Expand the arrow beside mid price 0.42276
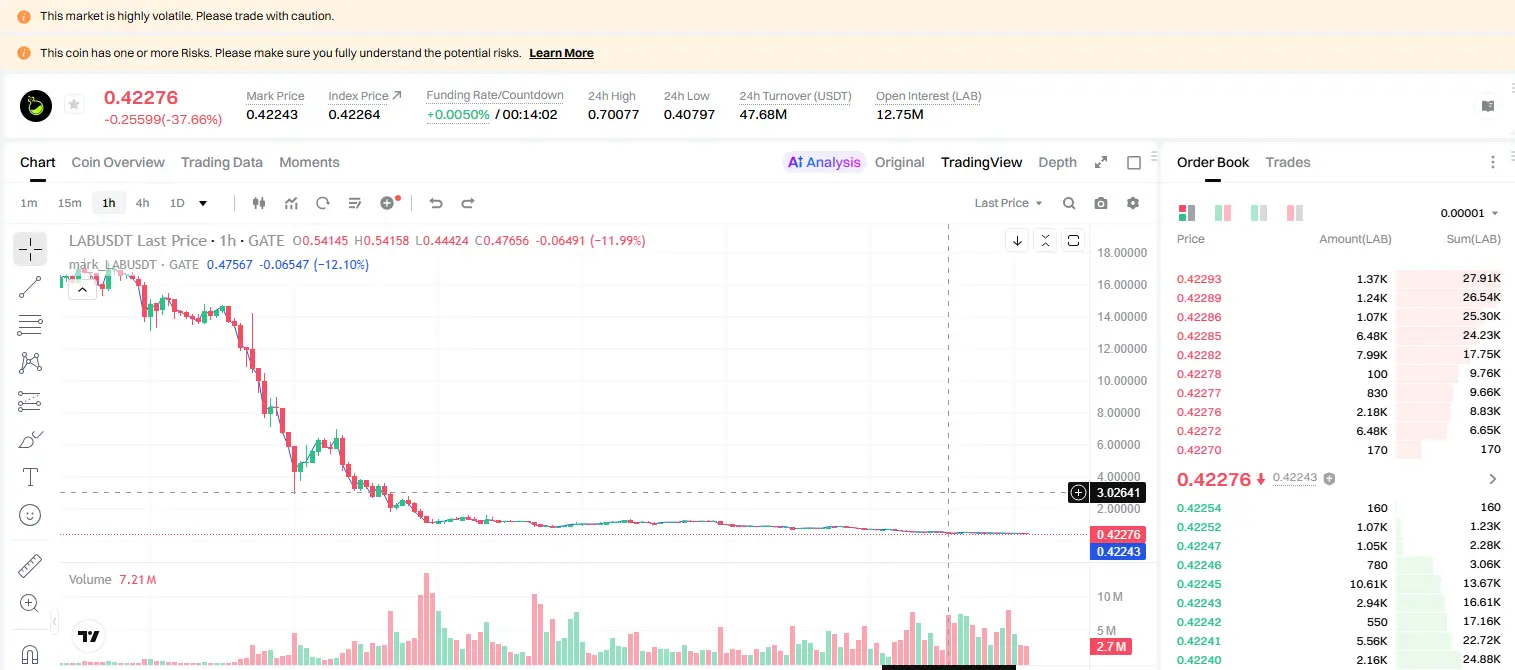Image resolution: width=1515 pixels, height=670 pixels. (x=1493, y=479)
